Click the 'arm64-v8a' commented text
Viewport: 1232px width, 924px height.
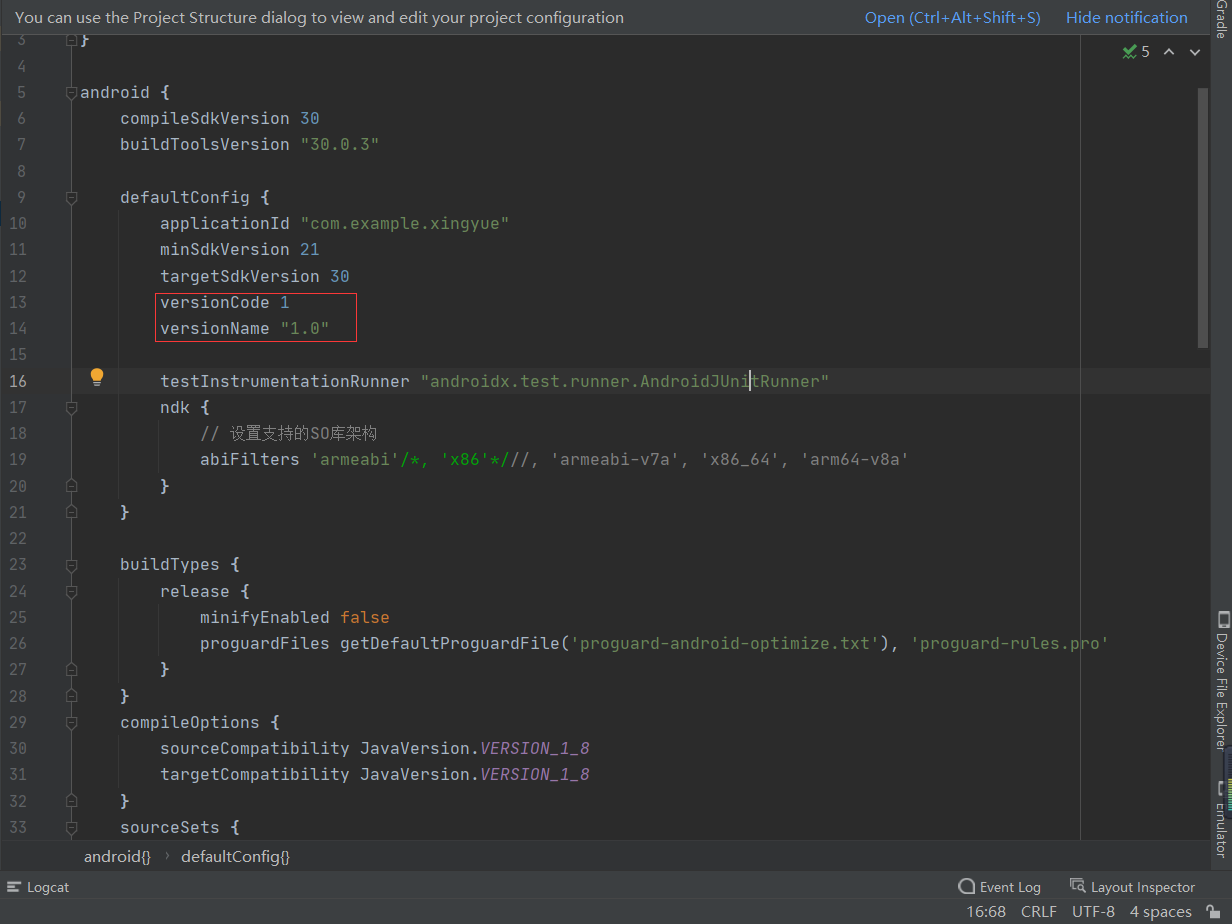click(854, 460)
